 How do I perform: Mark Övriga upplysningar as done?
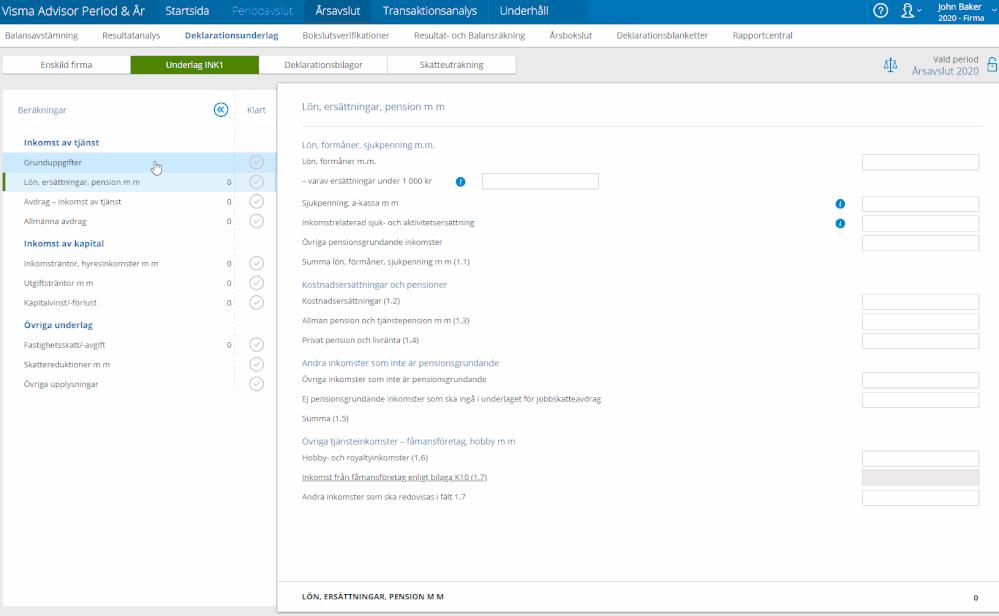pyautogui.click(x=256, y=384)
